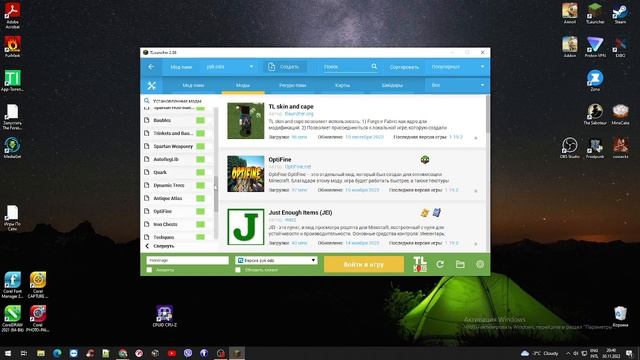
Task: Open the OptiFine author link
Action: (x=298, y=167)
